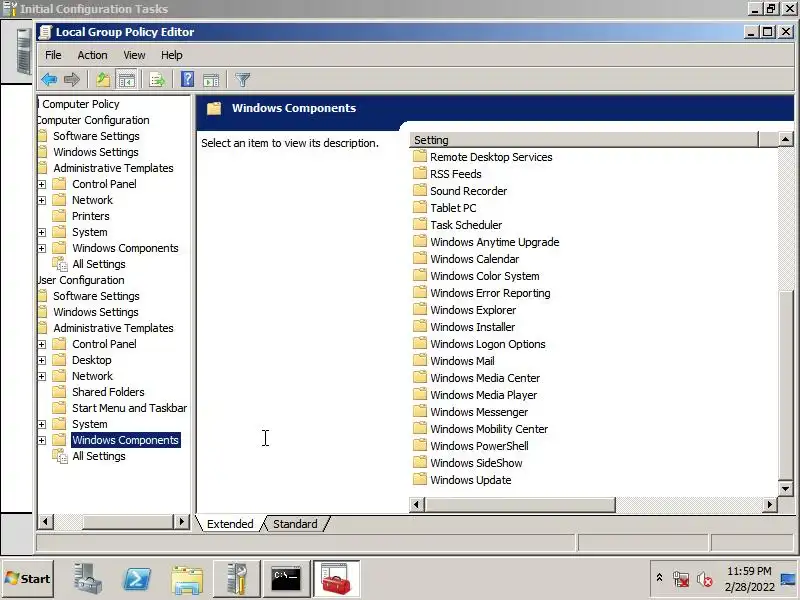Click the tree pane scroll right arrow
Viewport: 800px width, 600px height.
pos(181,521)
